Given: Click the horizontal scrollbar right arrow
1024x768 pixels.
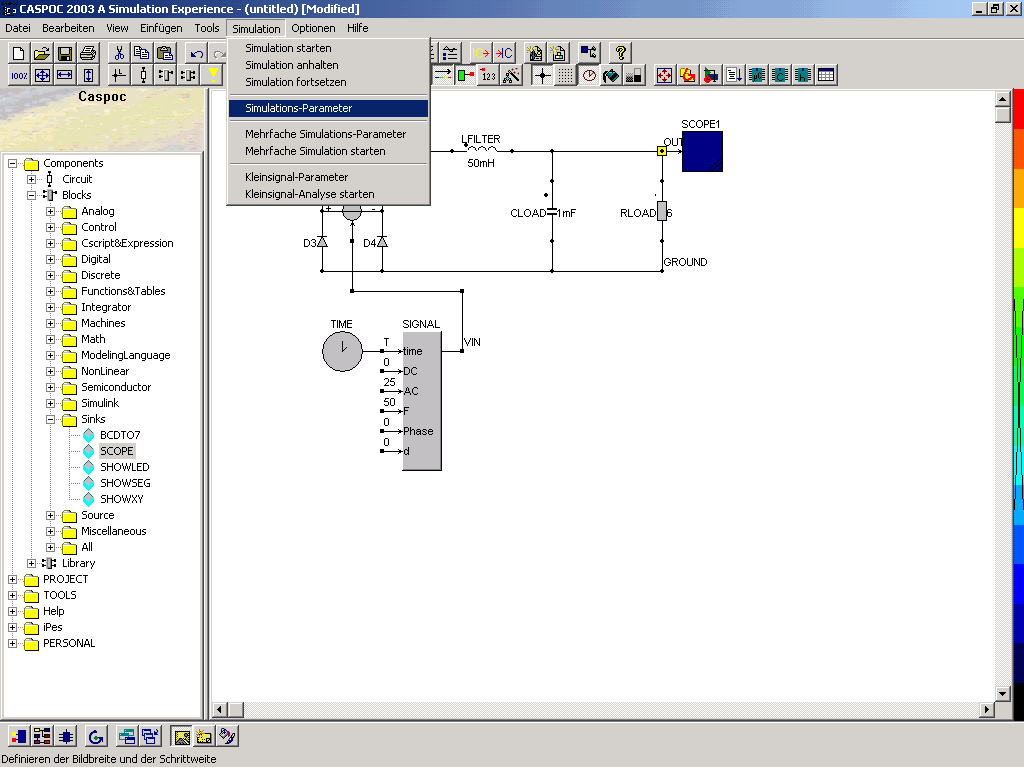Looking at the screenshot, I should pos(987,709).
